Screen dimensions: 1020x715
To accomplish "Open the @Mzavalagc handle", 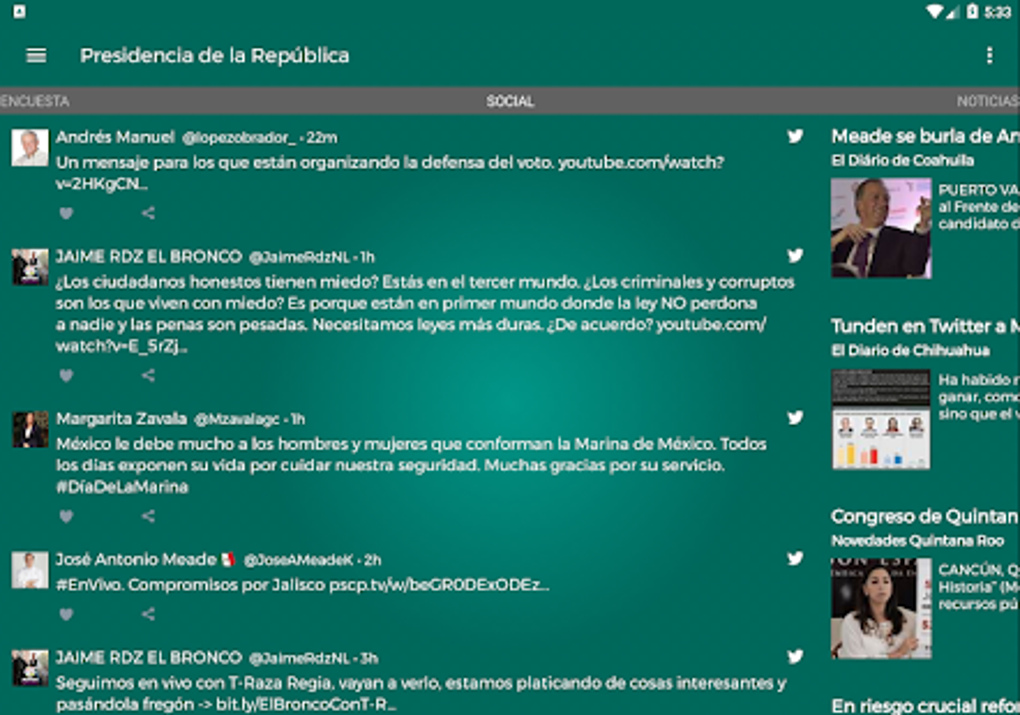I will [x=237, y=419].
